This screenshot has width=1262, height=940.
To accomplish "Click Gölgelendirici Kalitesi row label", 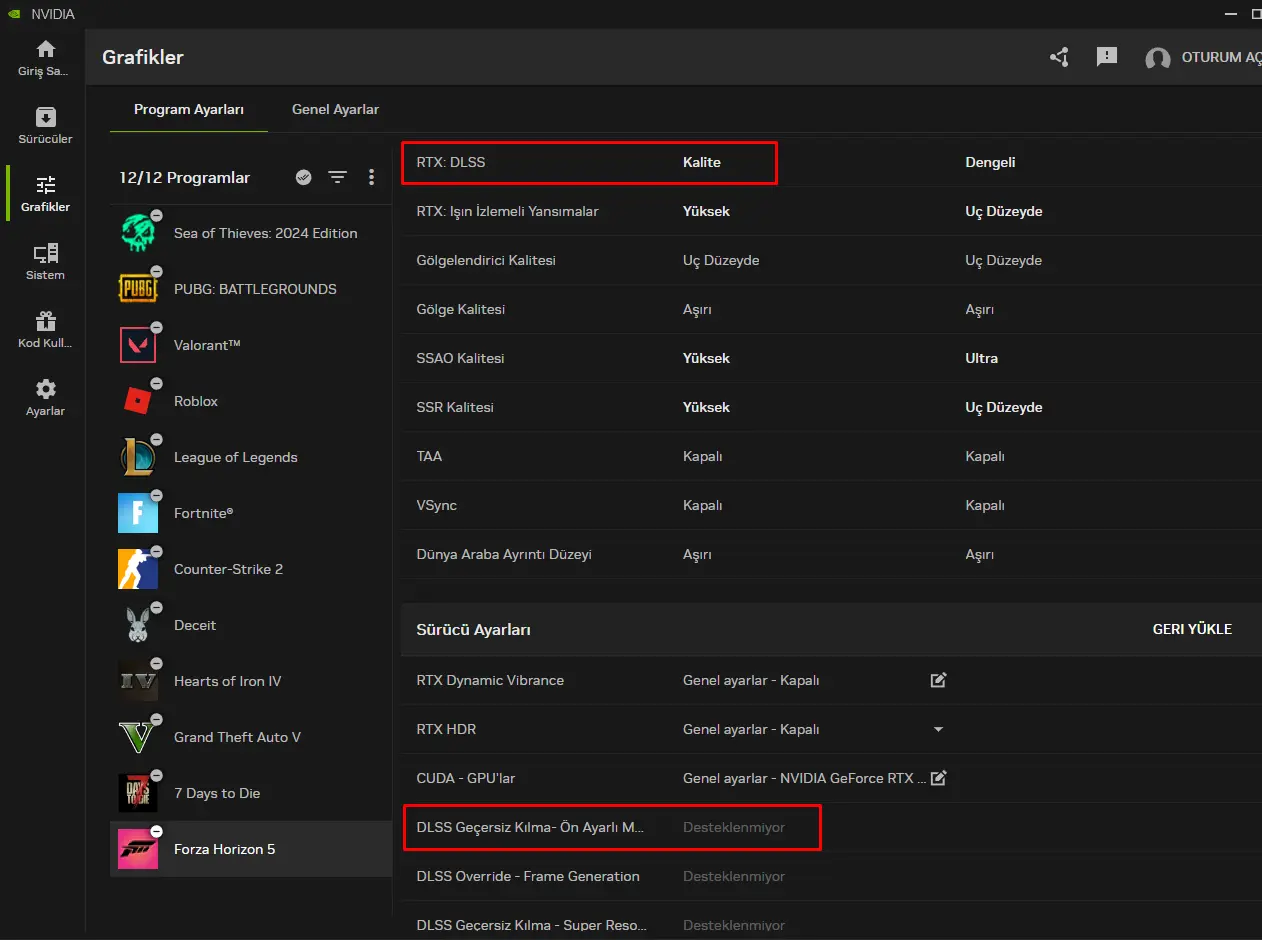I will (x=486, y=260).
